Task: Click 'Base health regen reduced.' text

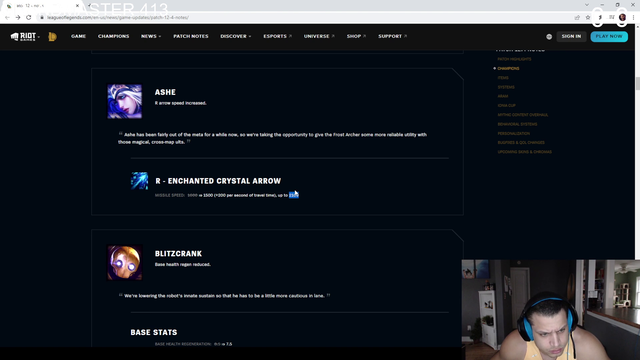Action: (x=182, y=264)
